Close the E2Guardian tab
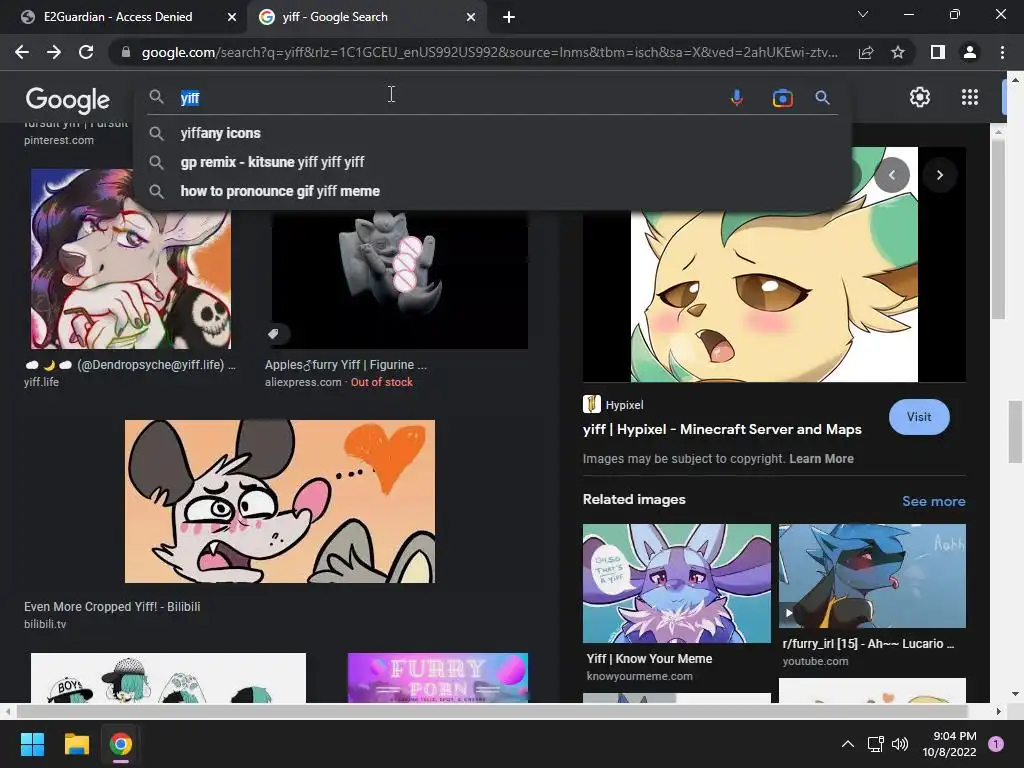 click(232, 17)
